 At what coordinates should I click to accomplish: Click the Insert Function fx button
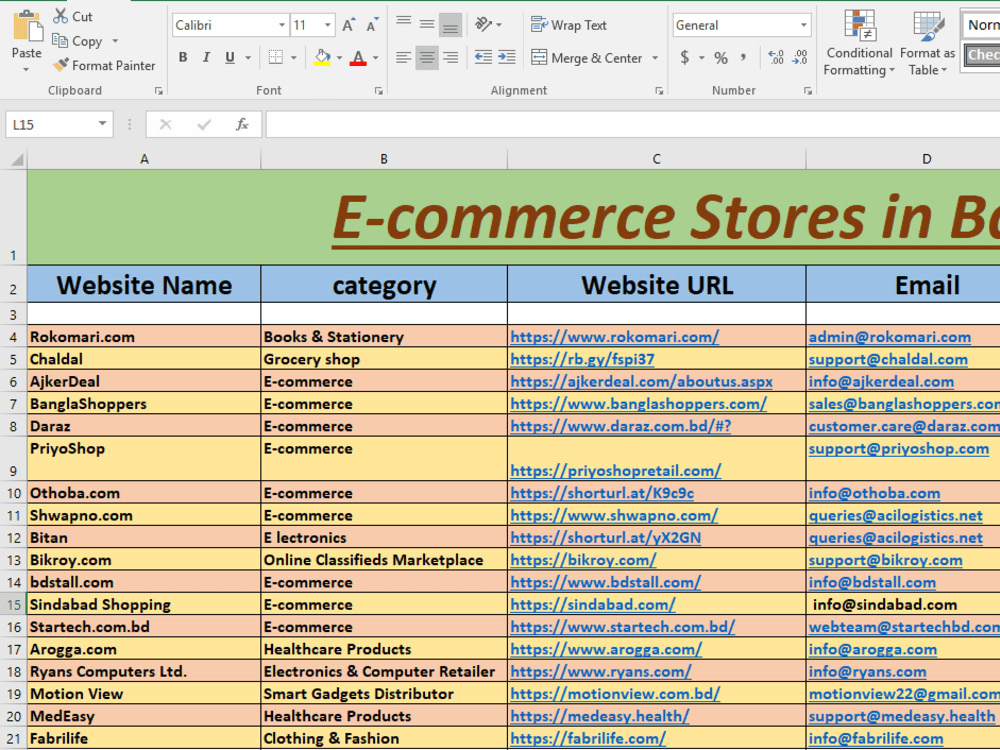(x=242, y=124)
